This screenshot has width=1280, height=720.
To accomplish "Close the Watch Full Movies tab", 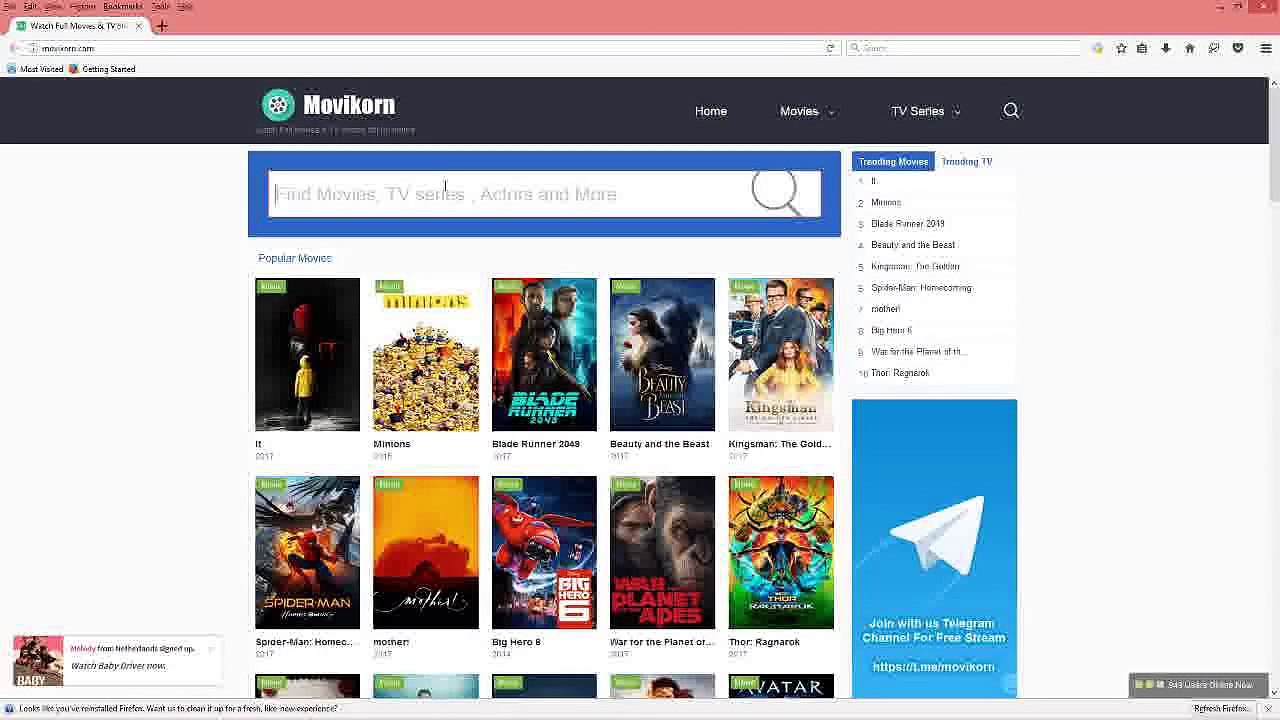I will coord(139,26).
